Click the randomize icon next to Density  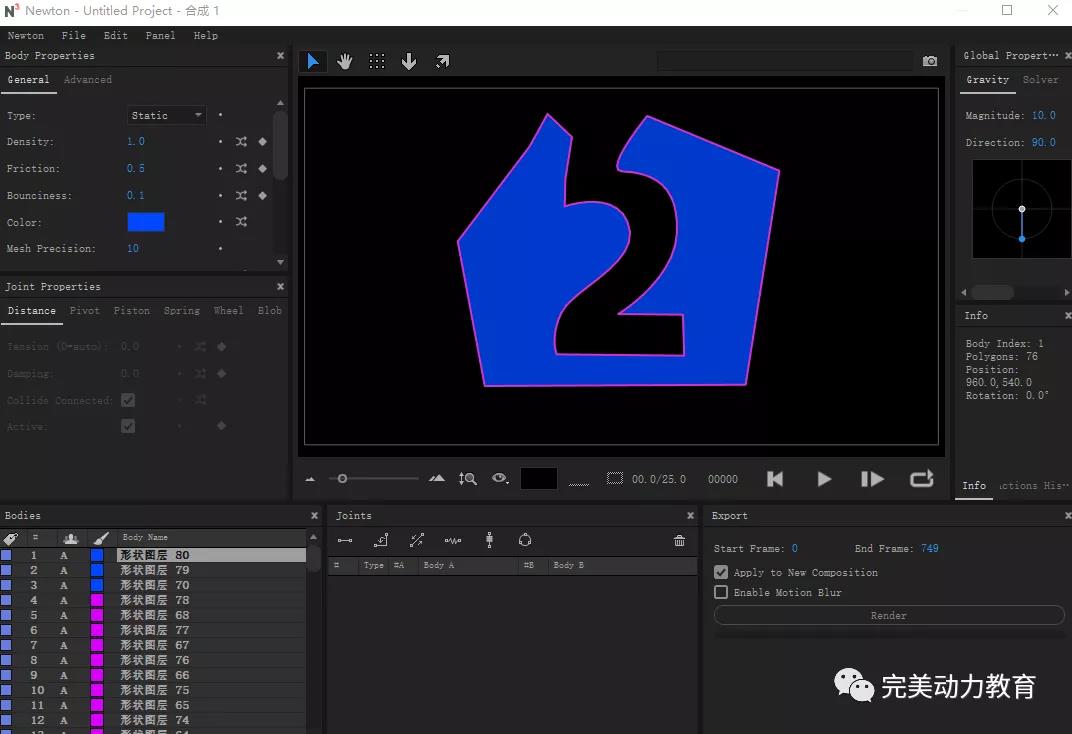[x=241, y=142]
